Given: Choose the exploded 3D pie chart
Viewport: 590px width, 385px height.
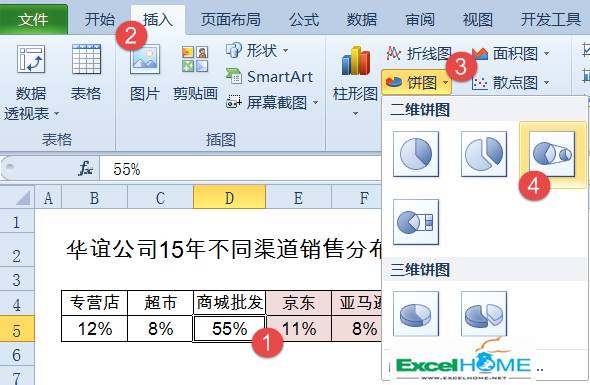Looking at the screenshot, I should tap(484, 313).
